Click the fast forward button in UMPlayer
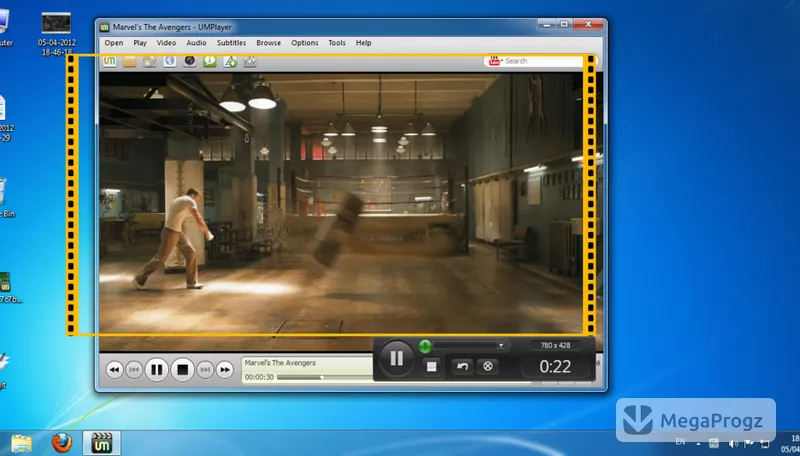This screenshot has height=456, width=800. (225, 370)
